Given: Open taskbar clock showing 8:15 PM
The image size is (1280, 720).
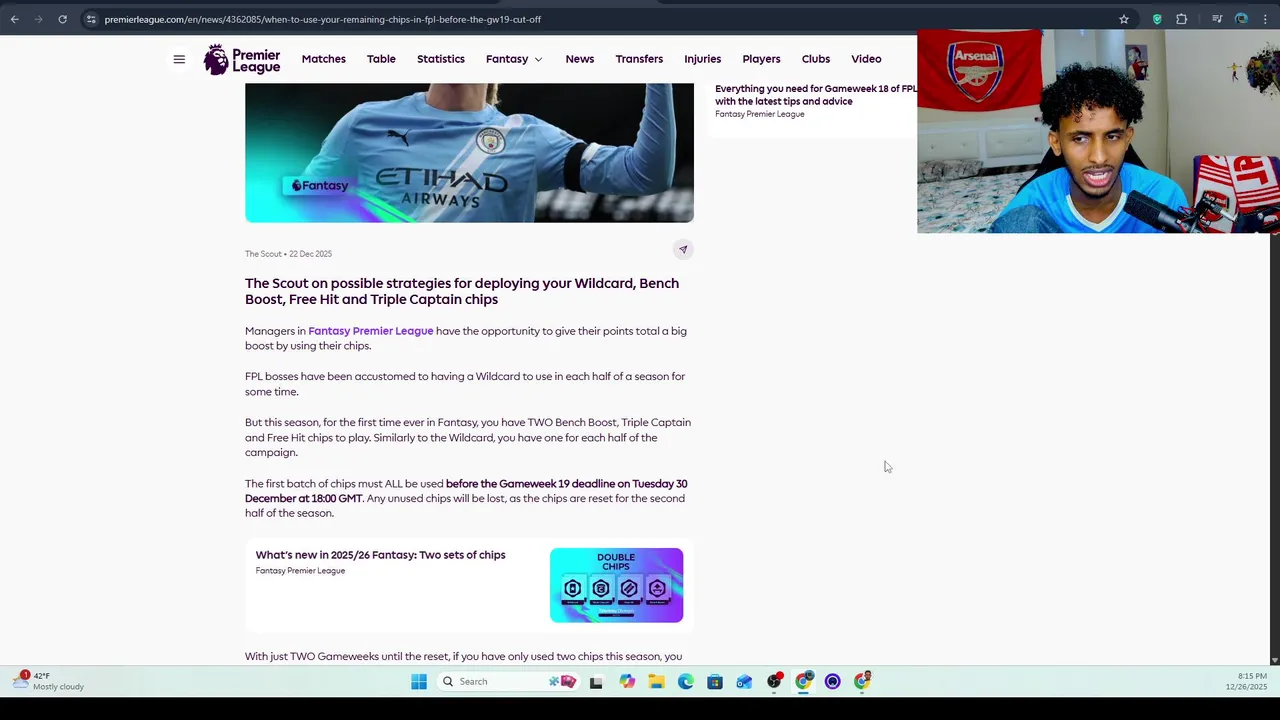Looking at the screenshot, I should 1246,682.
